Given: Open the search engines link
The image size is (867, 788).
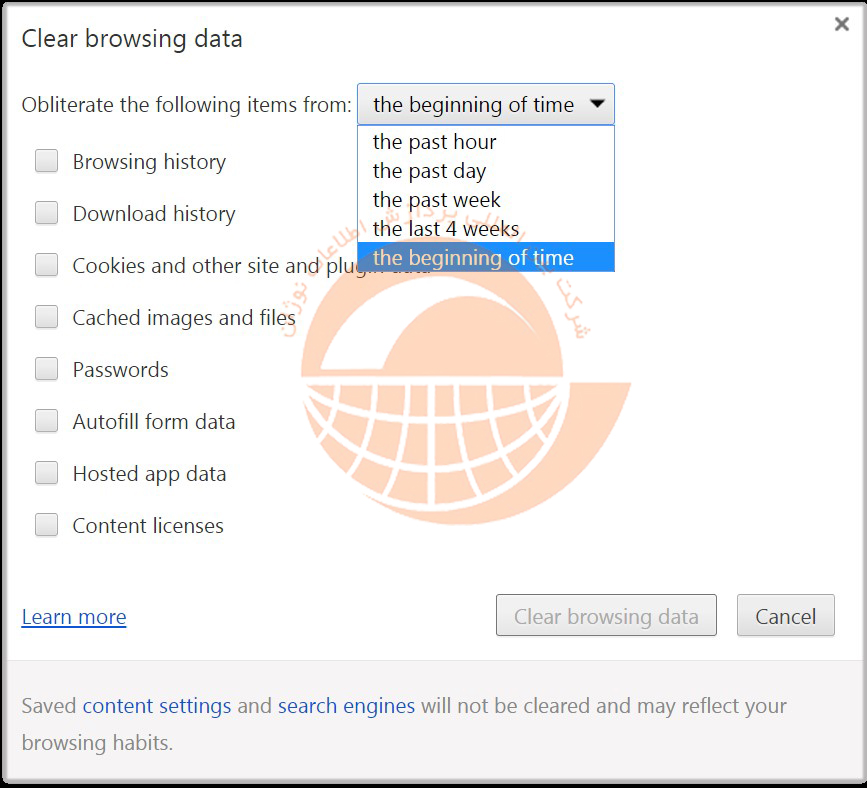Looking at the screenshot, I should point(346,706).
